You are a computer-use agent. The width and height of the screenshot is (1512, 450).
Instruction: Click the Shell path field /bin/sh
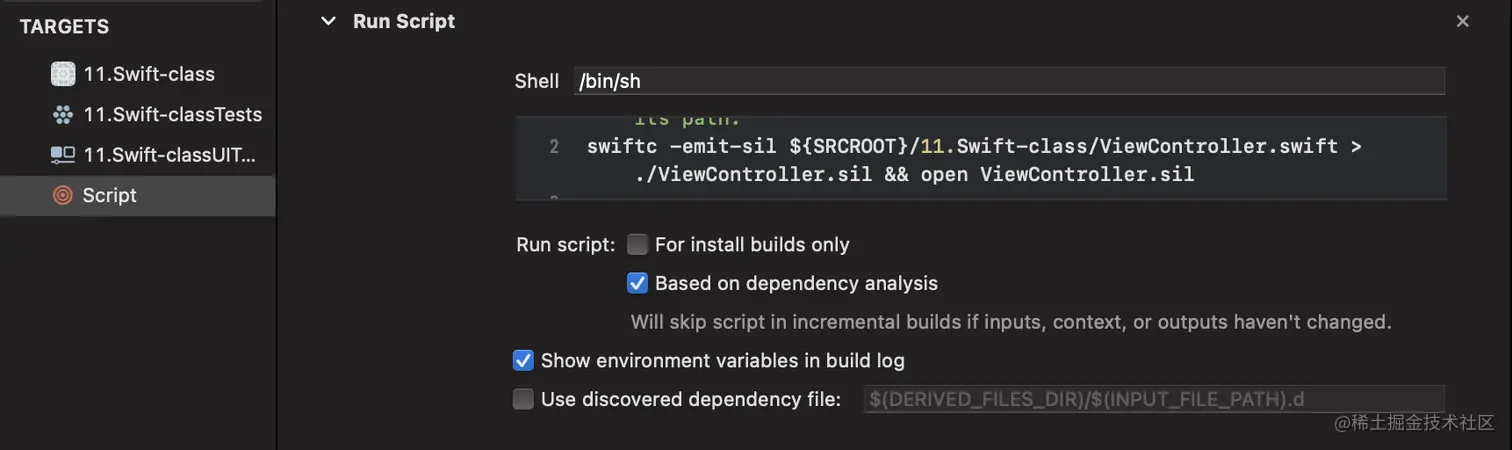click(x=1008, y=81)
